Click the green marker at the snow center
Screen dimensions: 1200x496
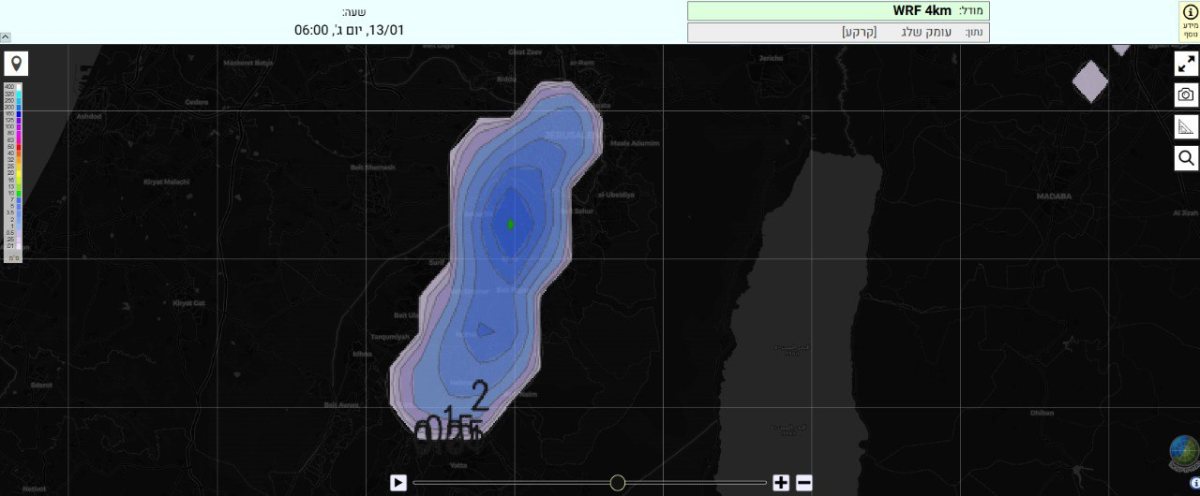tap(510, 224)
